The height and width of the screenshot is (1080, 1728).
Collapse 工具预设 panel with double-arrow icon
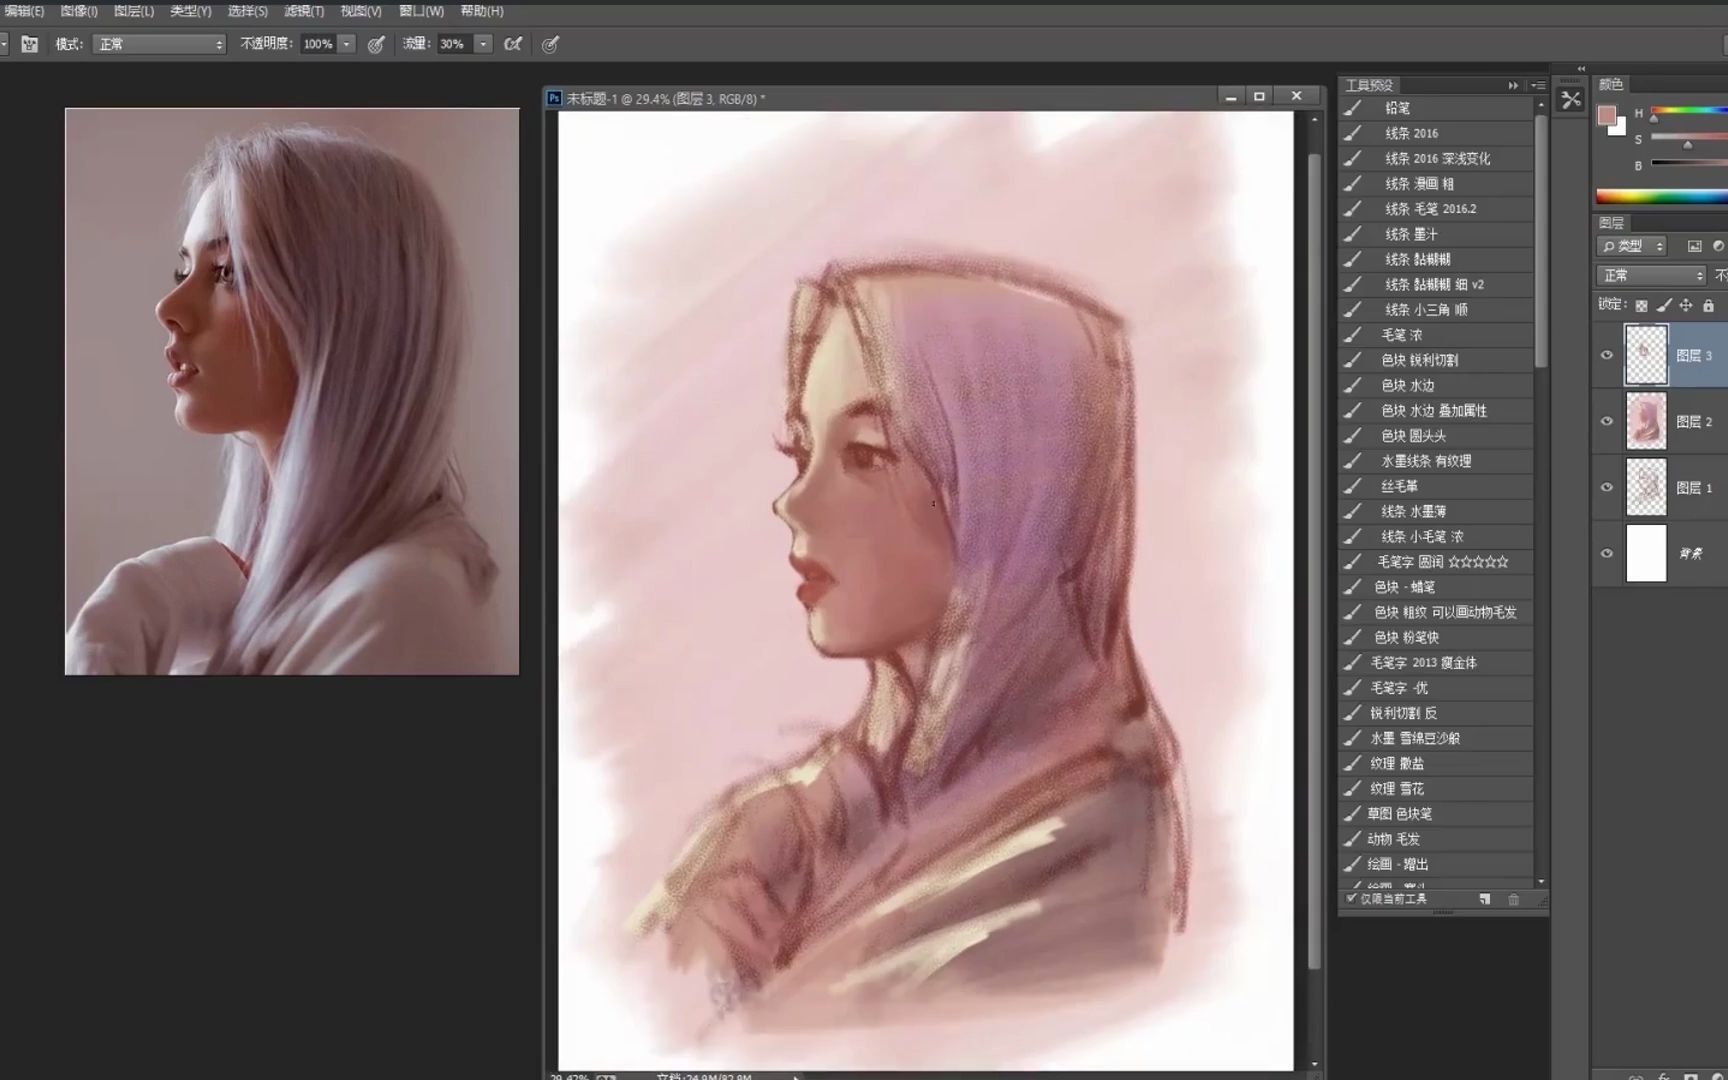coord(1513,85)
